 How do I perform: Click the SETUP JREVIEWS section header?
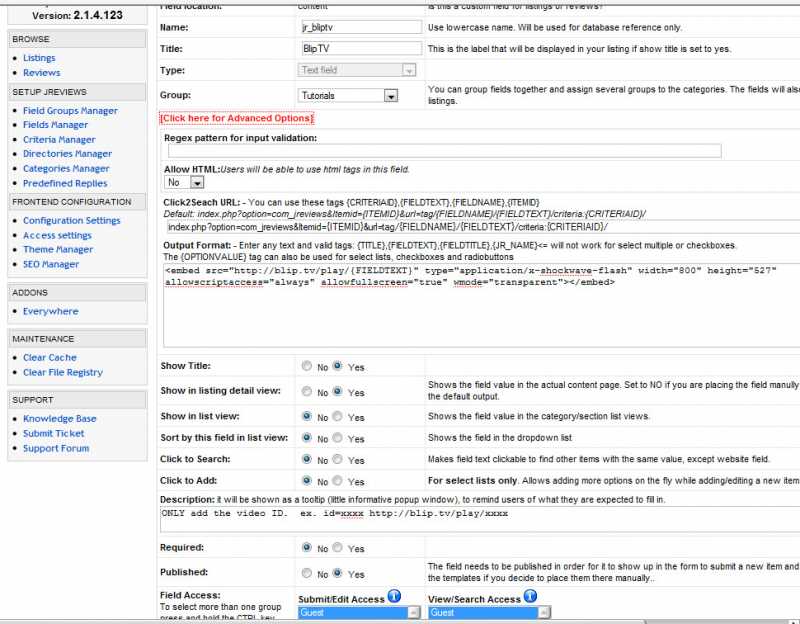[77, 92]
